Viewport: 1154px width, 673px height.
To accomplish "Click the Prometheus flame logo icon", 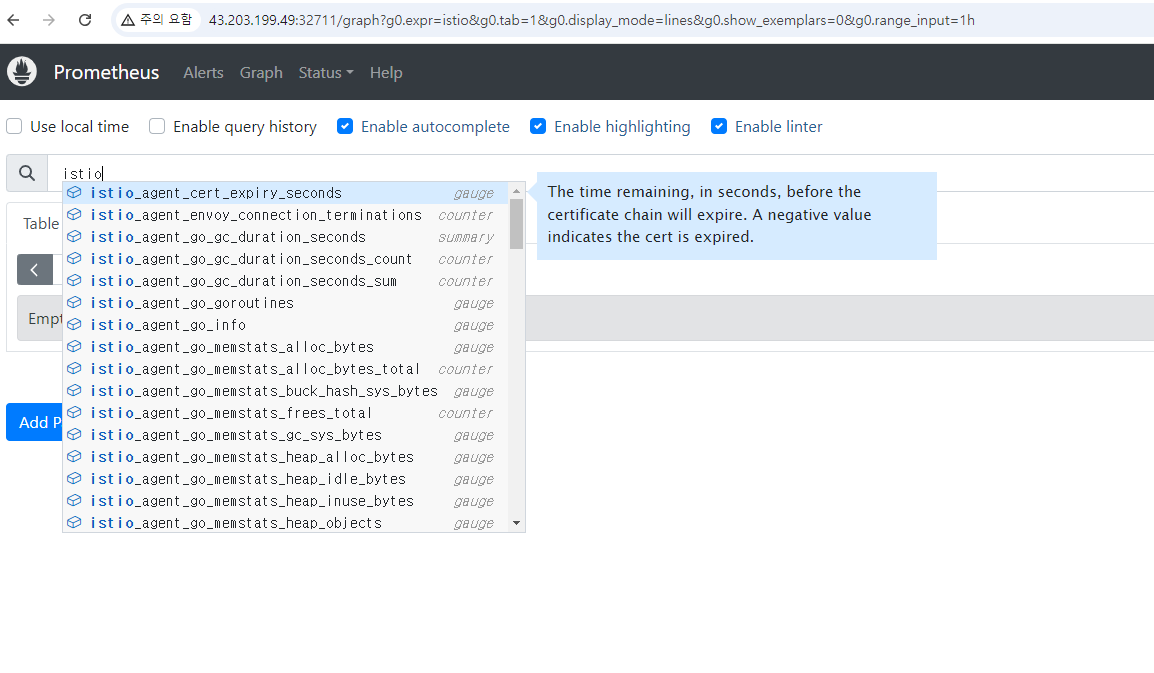I will pos(22,71).
